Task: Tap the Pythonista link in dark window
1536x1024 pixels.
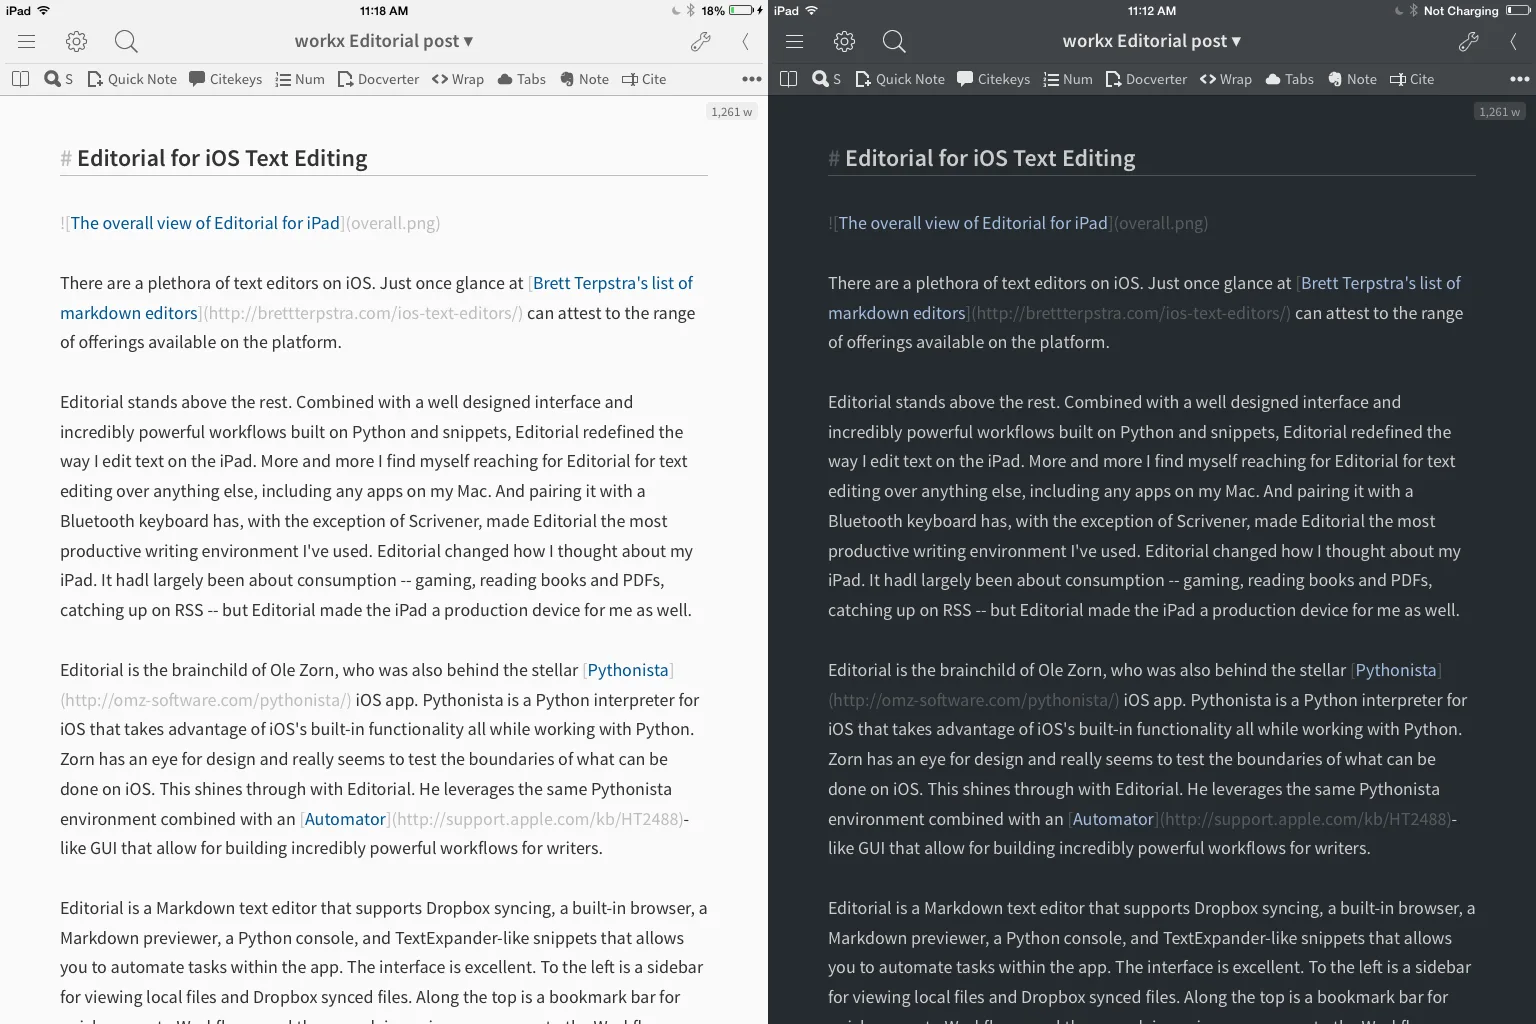Action: pyautogui.click(x=1396, y=670)
